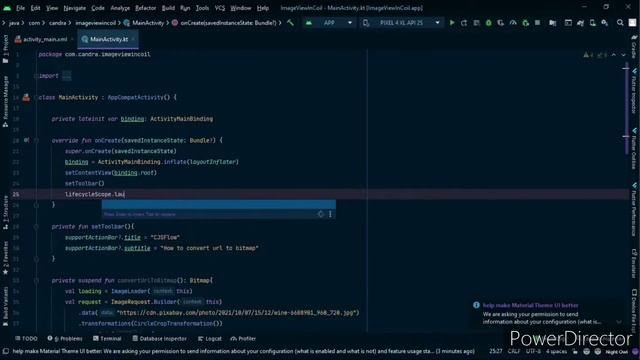640x360 pixels.
Task: Switch to the activity_main.xml editor tab
Action: pos(44,39)
